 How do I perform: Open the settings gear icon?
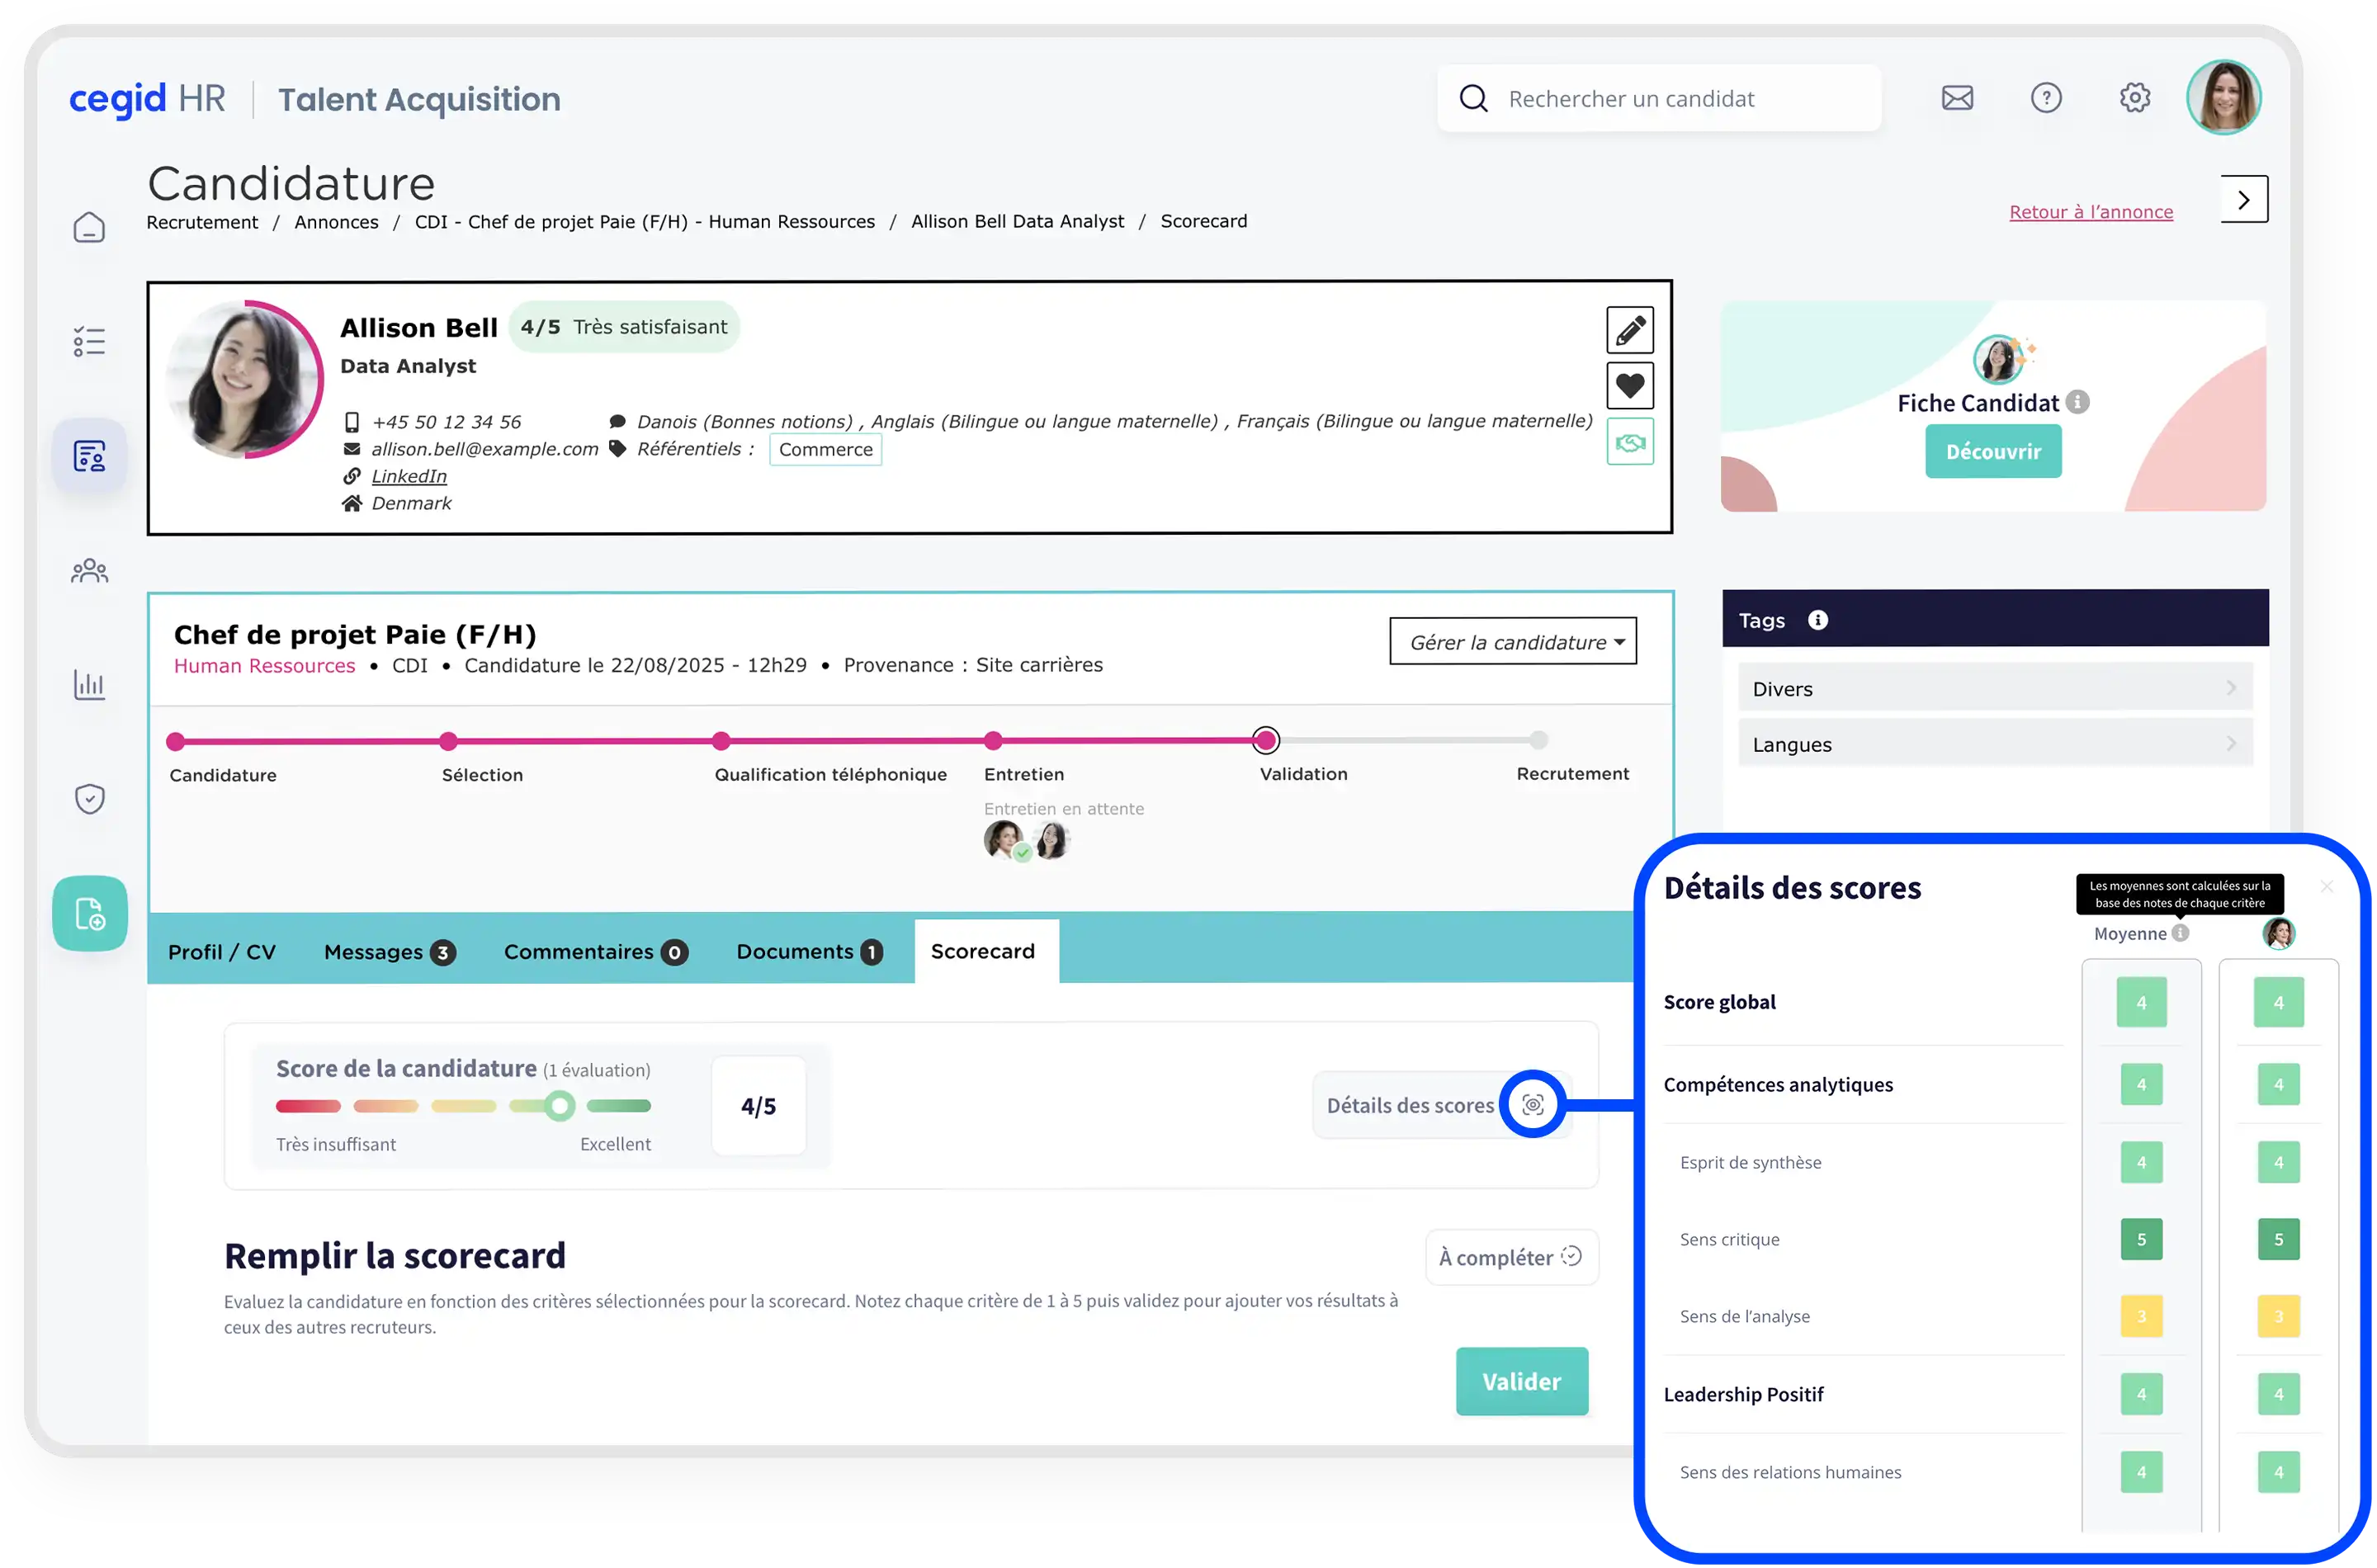[x=2134, y=98]
